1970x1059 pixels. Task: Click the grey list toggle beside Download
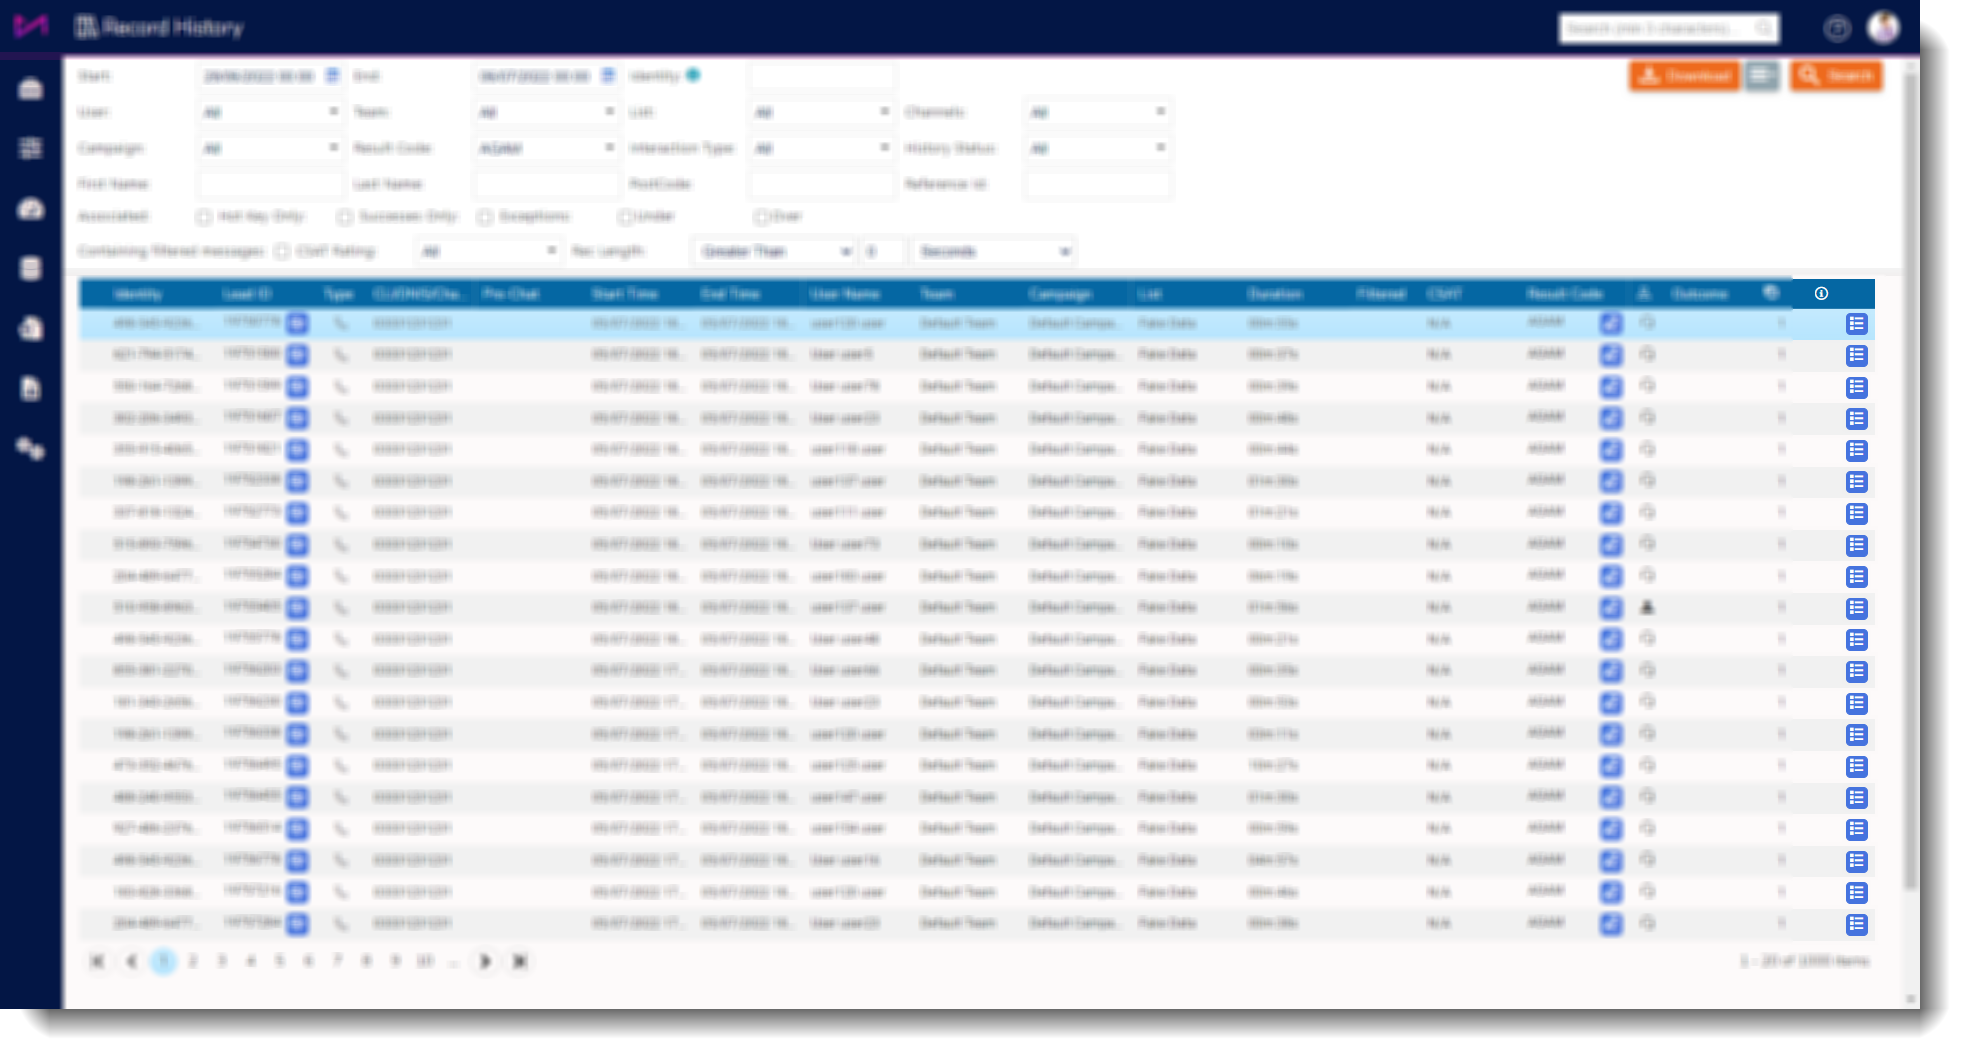click(1762, 75)
